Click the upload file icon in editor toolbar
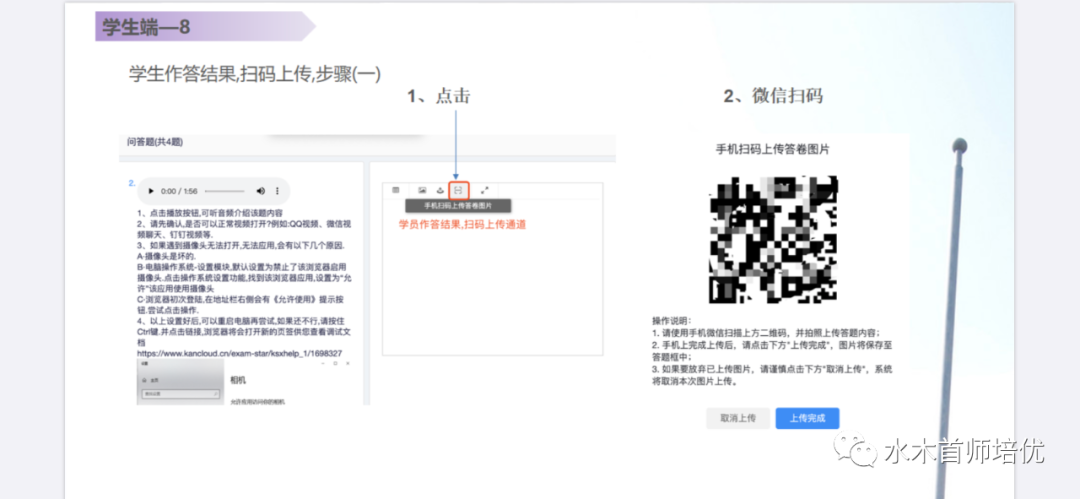The height and width of the screenshot is (499, 1080). (440, 190)
